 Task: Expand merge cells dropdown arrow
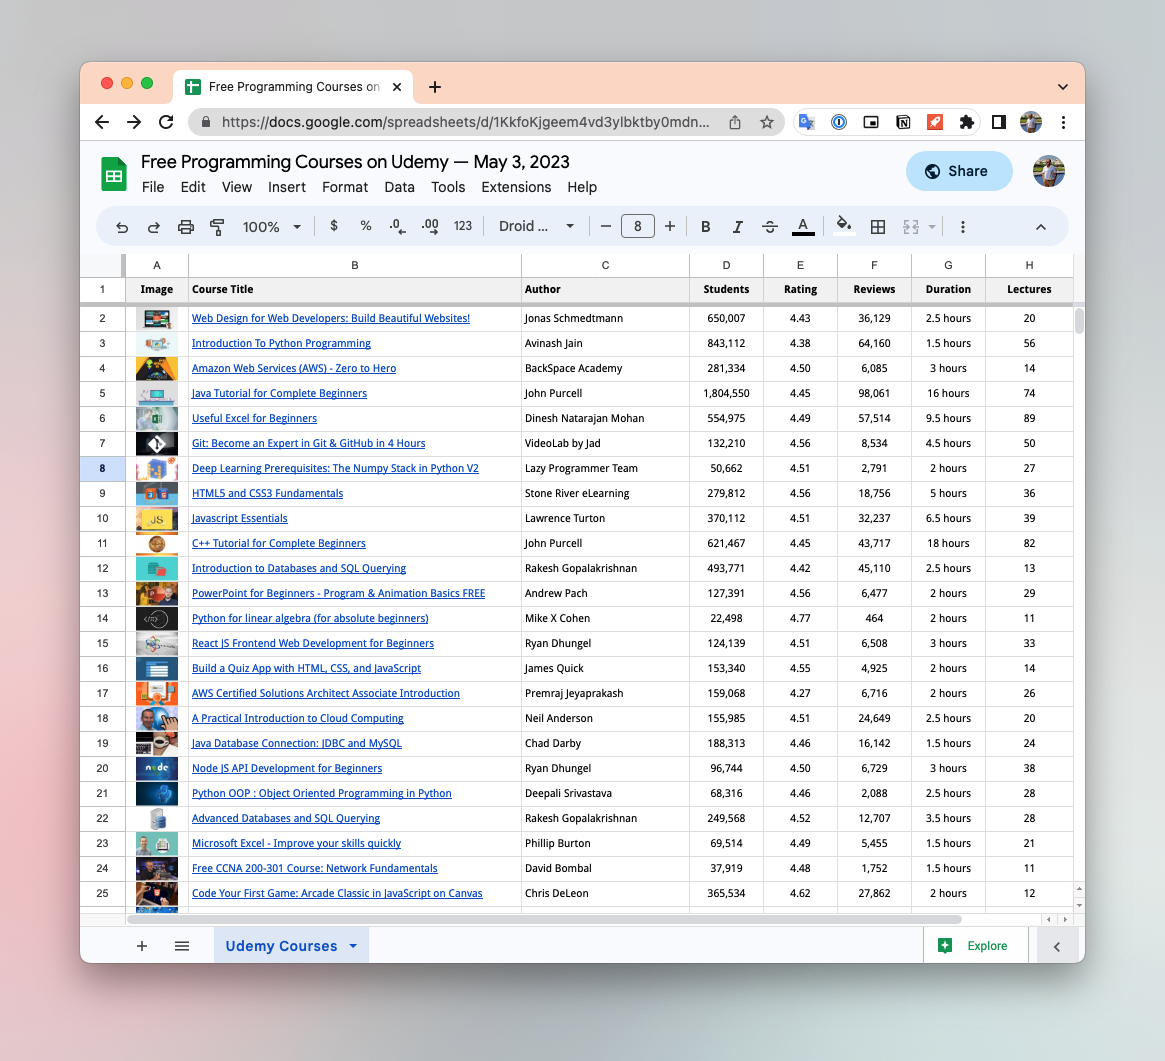(932, 227)
